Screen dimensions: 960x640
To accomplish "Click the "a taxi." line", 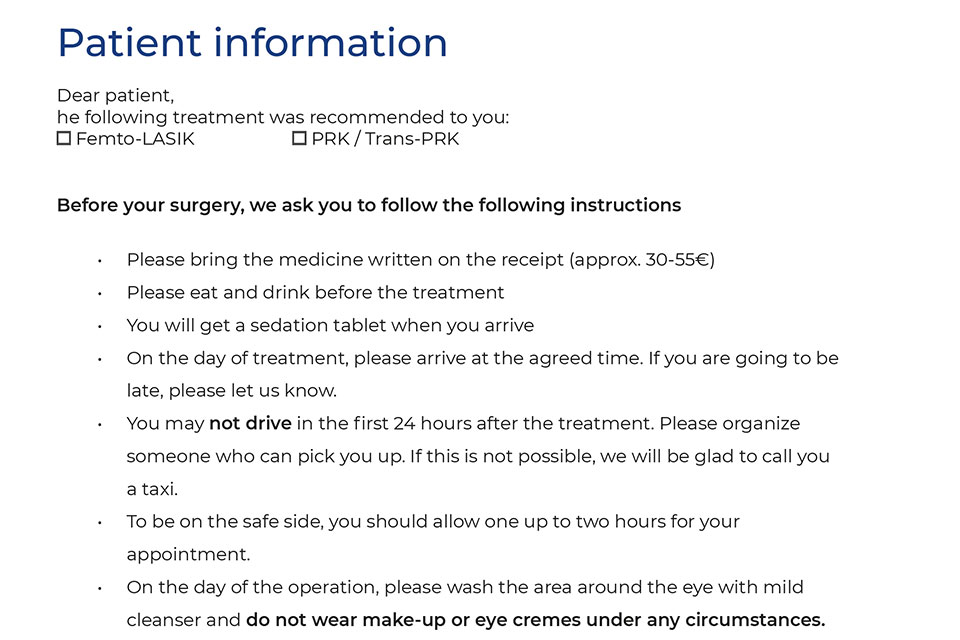I will click(x=152, y=489).
